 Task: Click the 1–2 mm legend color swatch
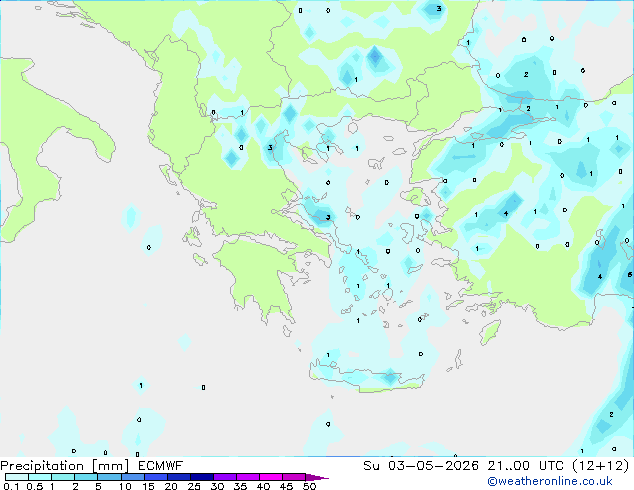(x=63, y=477)
